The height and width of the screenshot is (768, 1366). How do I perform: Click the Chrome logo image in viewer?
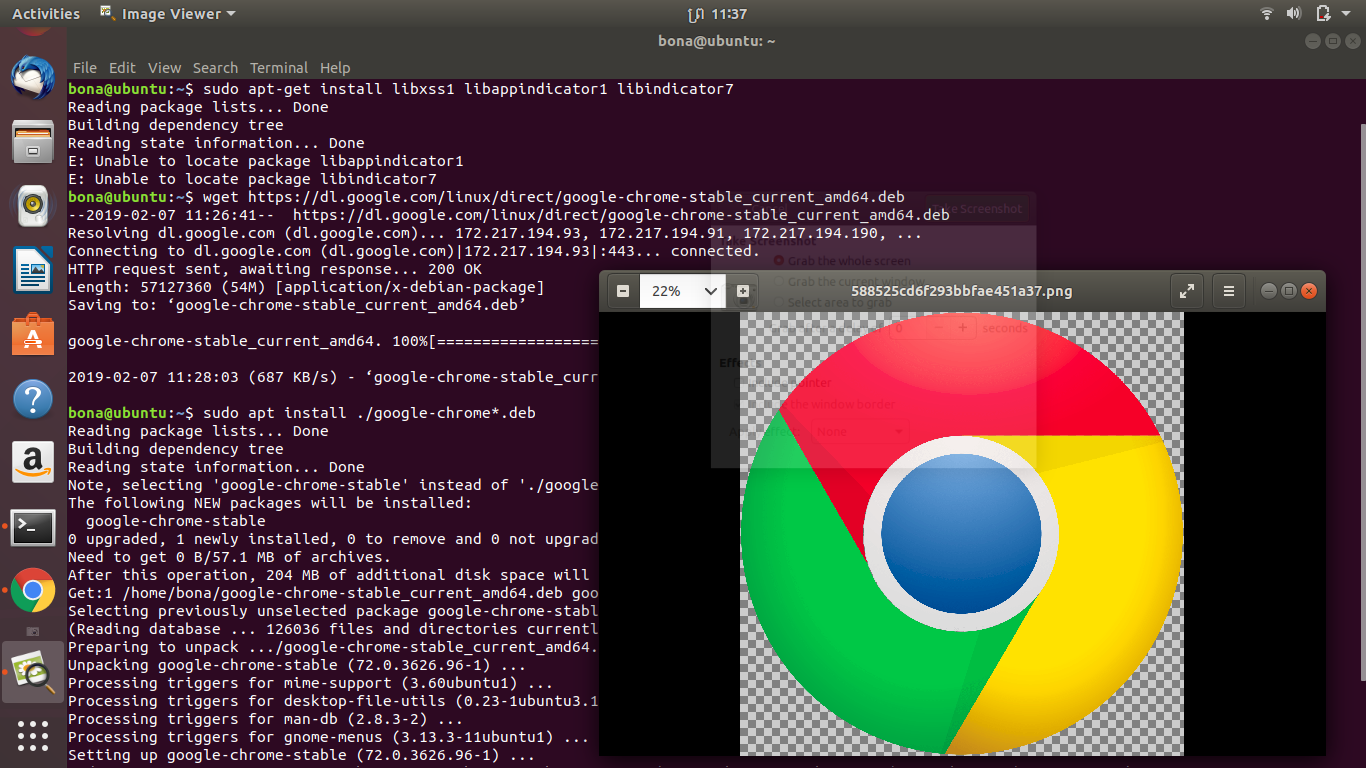962,534
